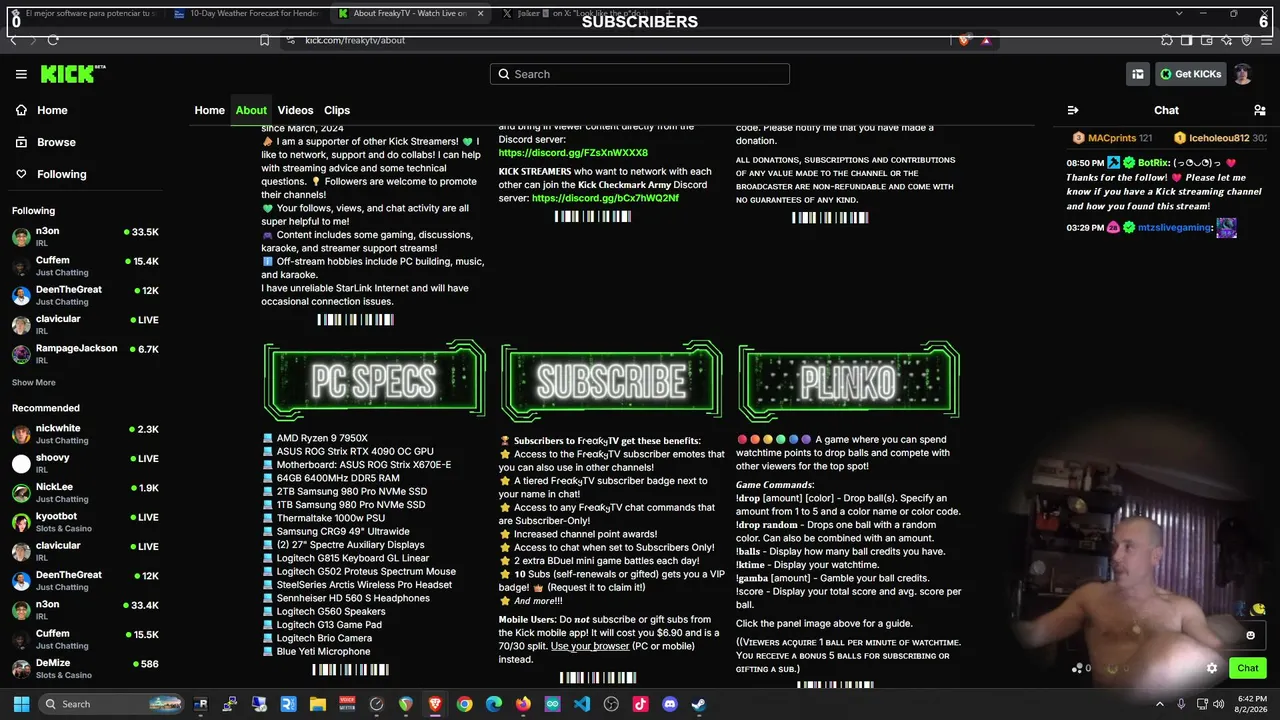The width and height of the screenshot is (1280, 720).
Task: Open kyootbot's channel under Recommended
Action: click(x=85, y=521)
